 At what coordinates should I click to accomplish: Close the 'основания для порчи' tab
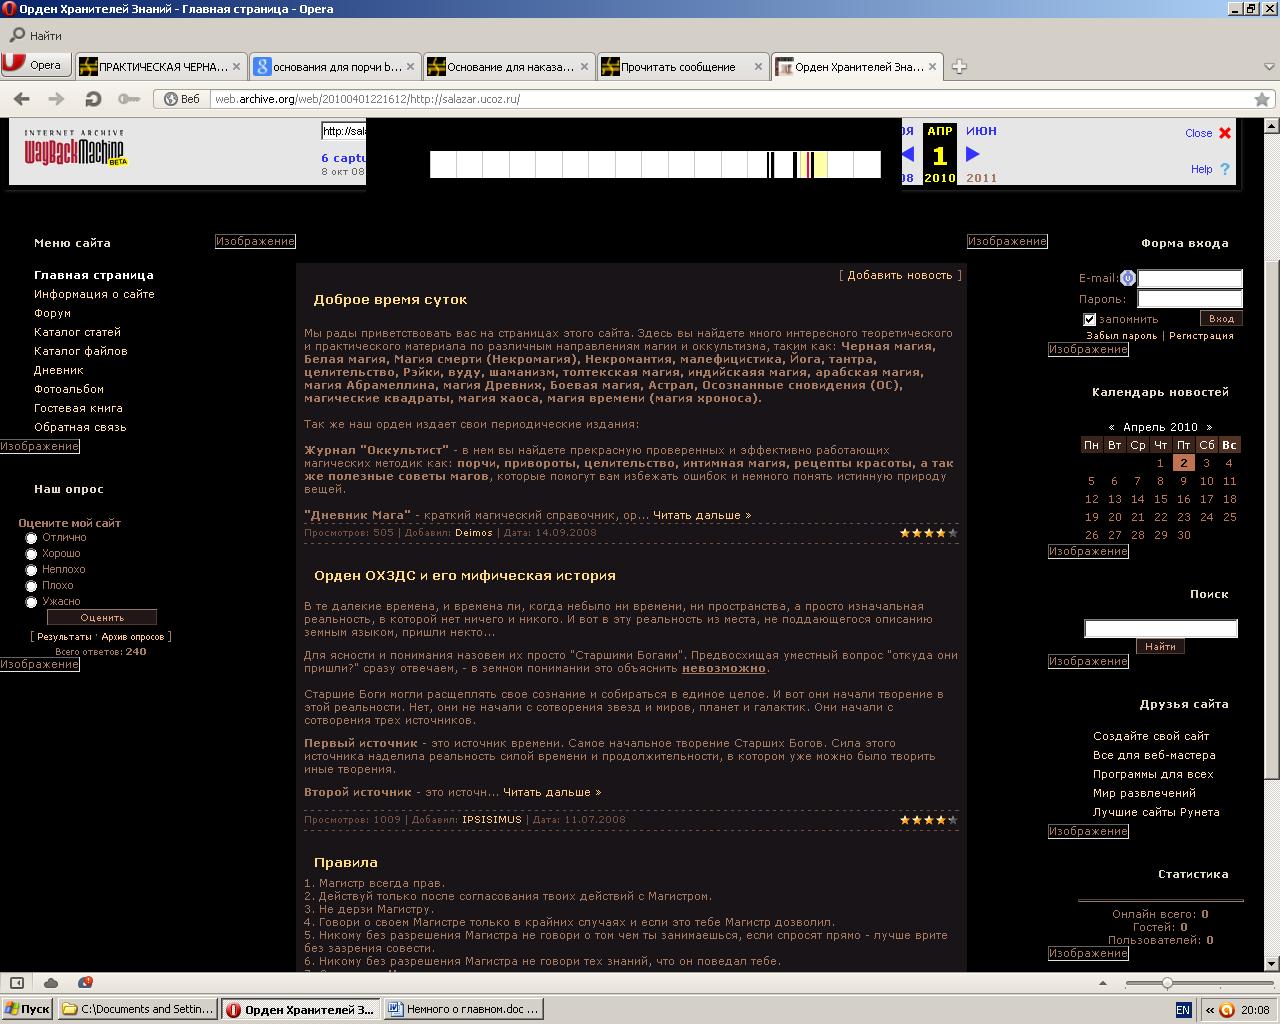(x=410, y=67)
